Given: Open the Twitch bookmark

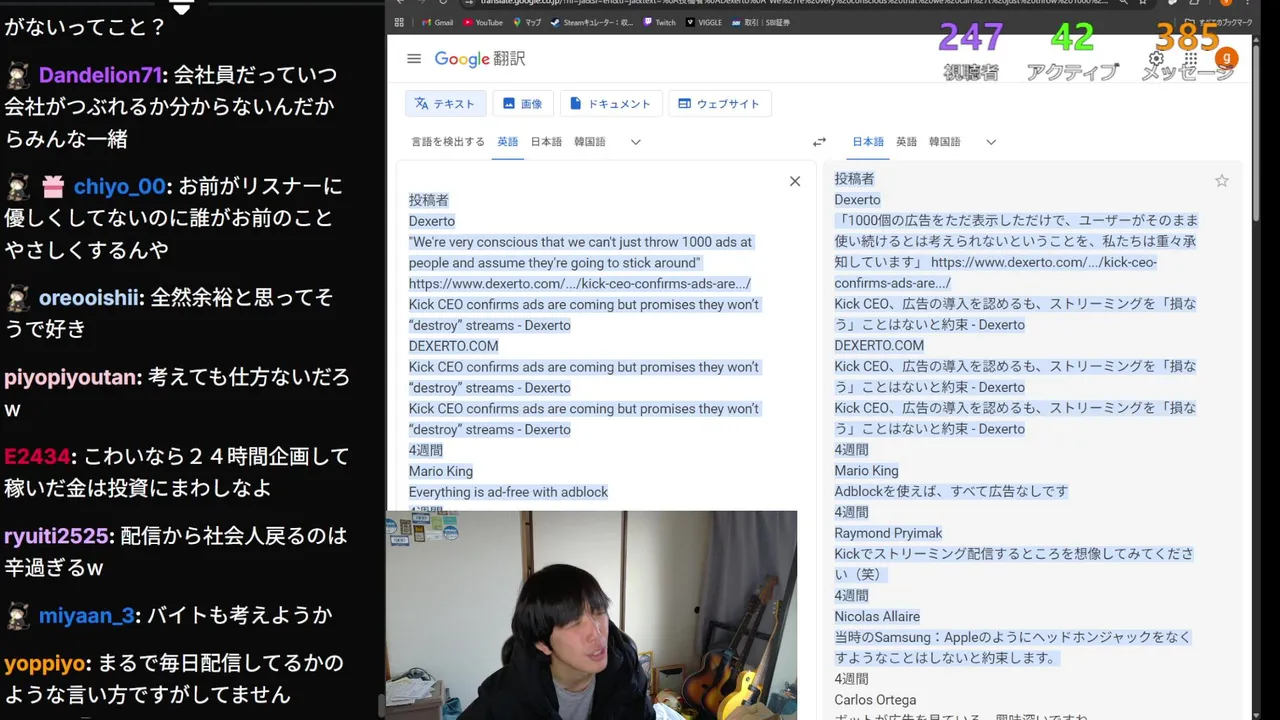Looking at the screenshot, I should pos(660,22).
